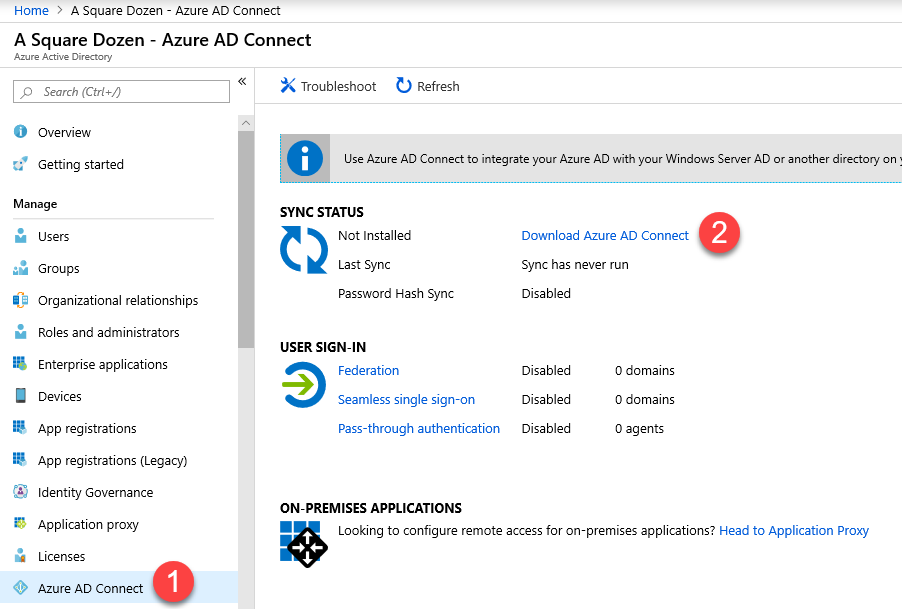The height and width of the screenshot is (609, 902).
Task: Open Roles and administrators
Action: tap(108, 333)
